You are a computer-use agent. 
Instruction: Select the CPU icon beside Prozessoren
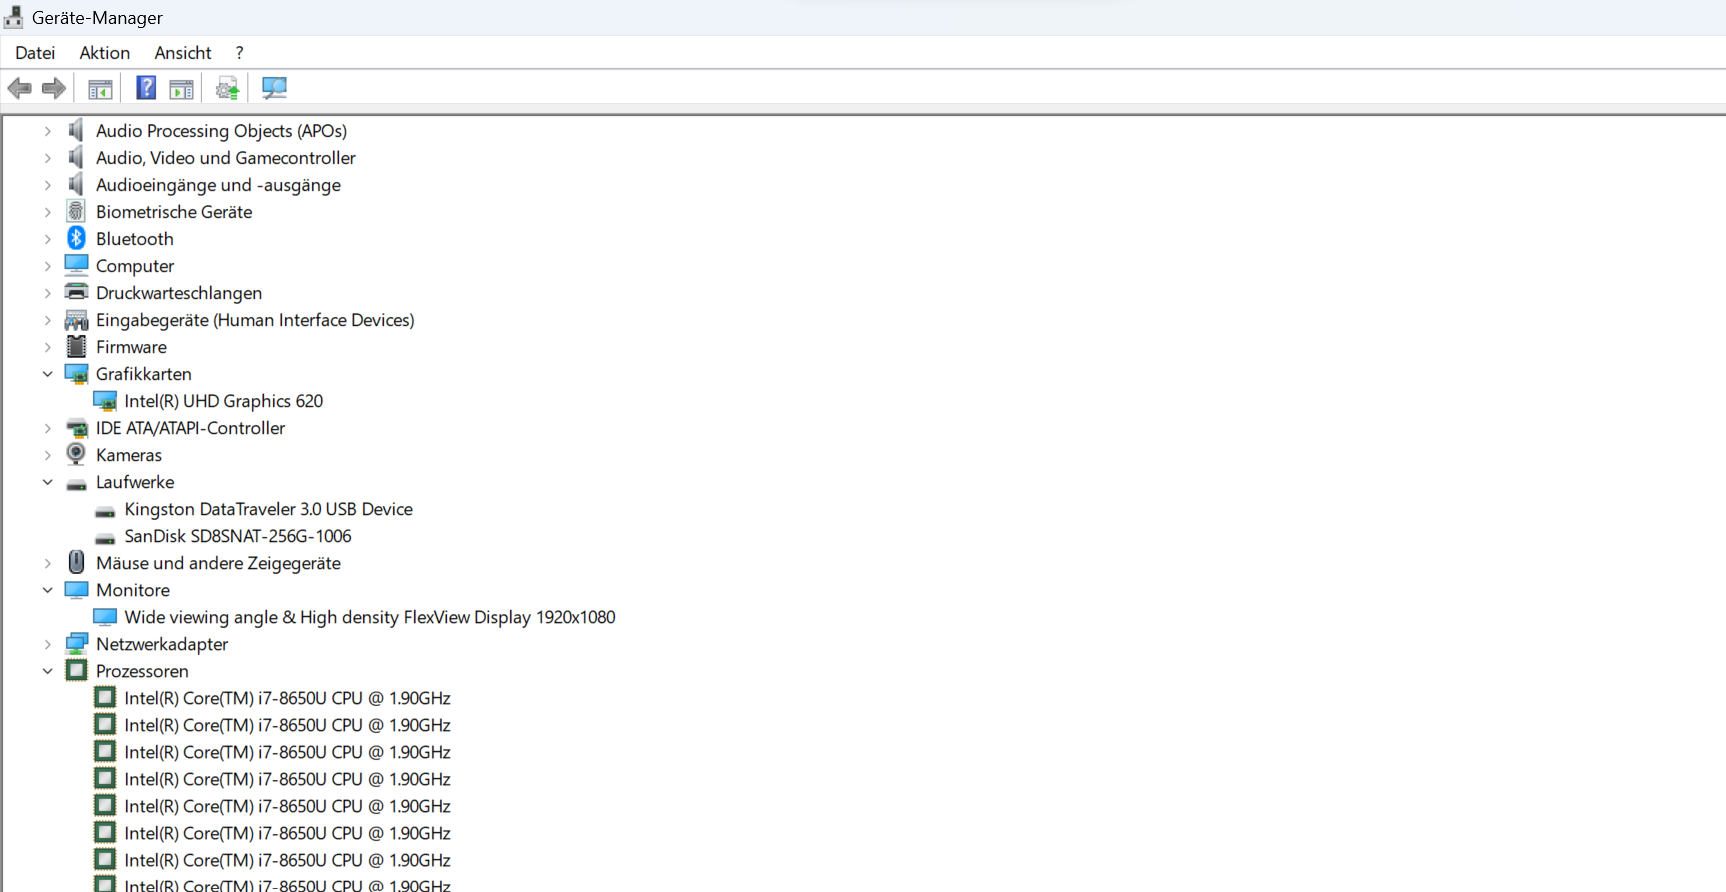click(76, 670)
